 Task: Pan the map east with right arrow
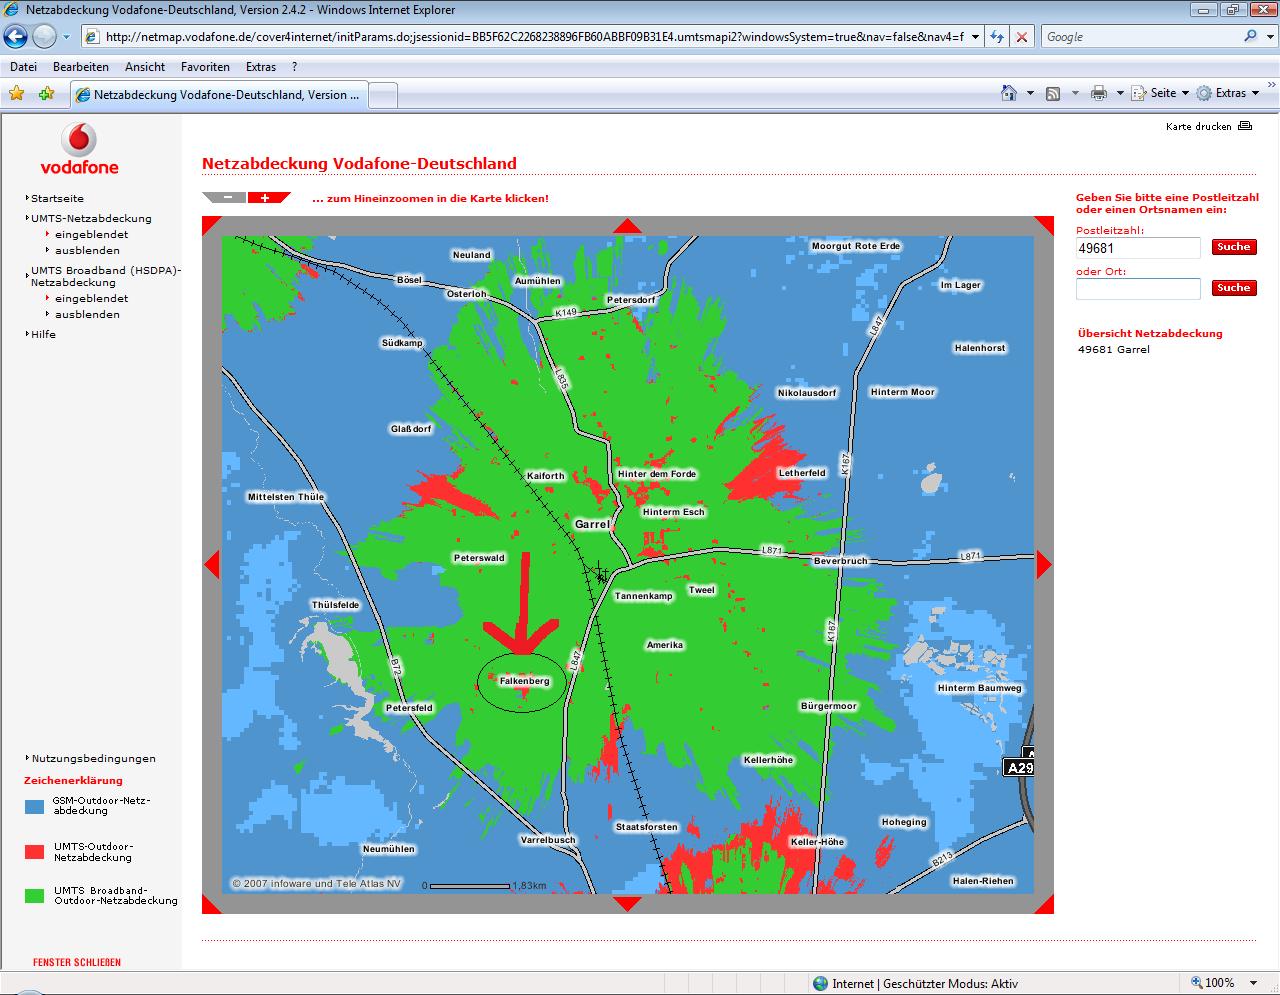[x=1045, y=565]
